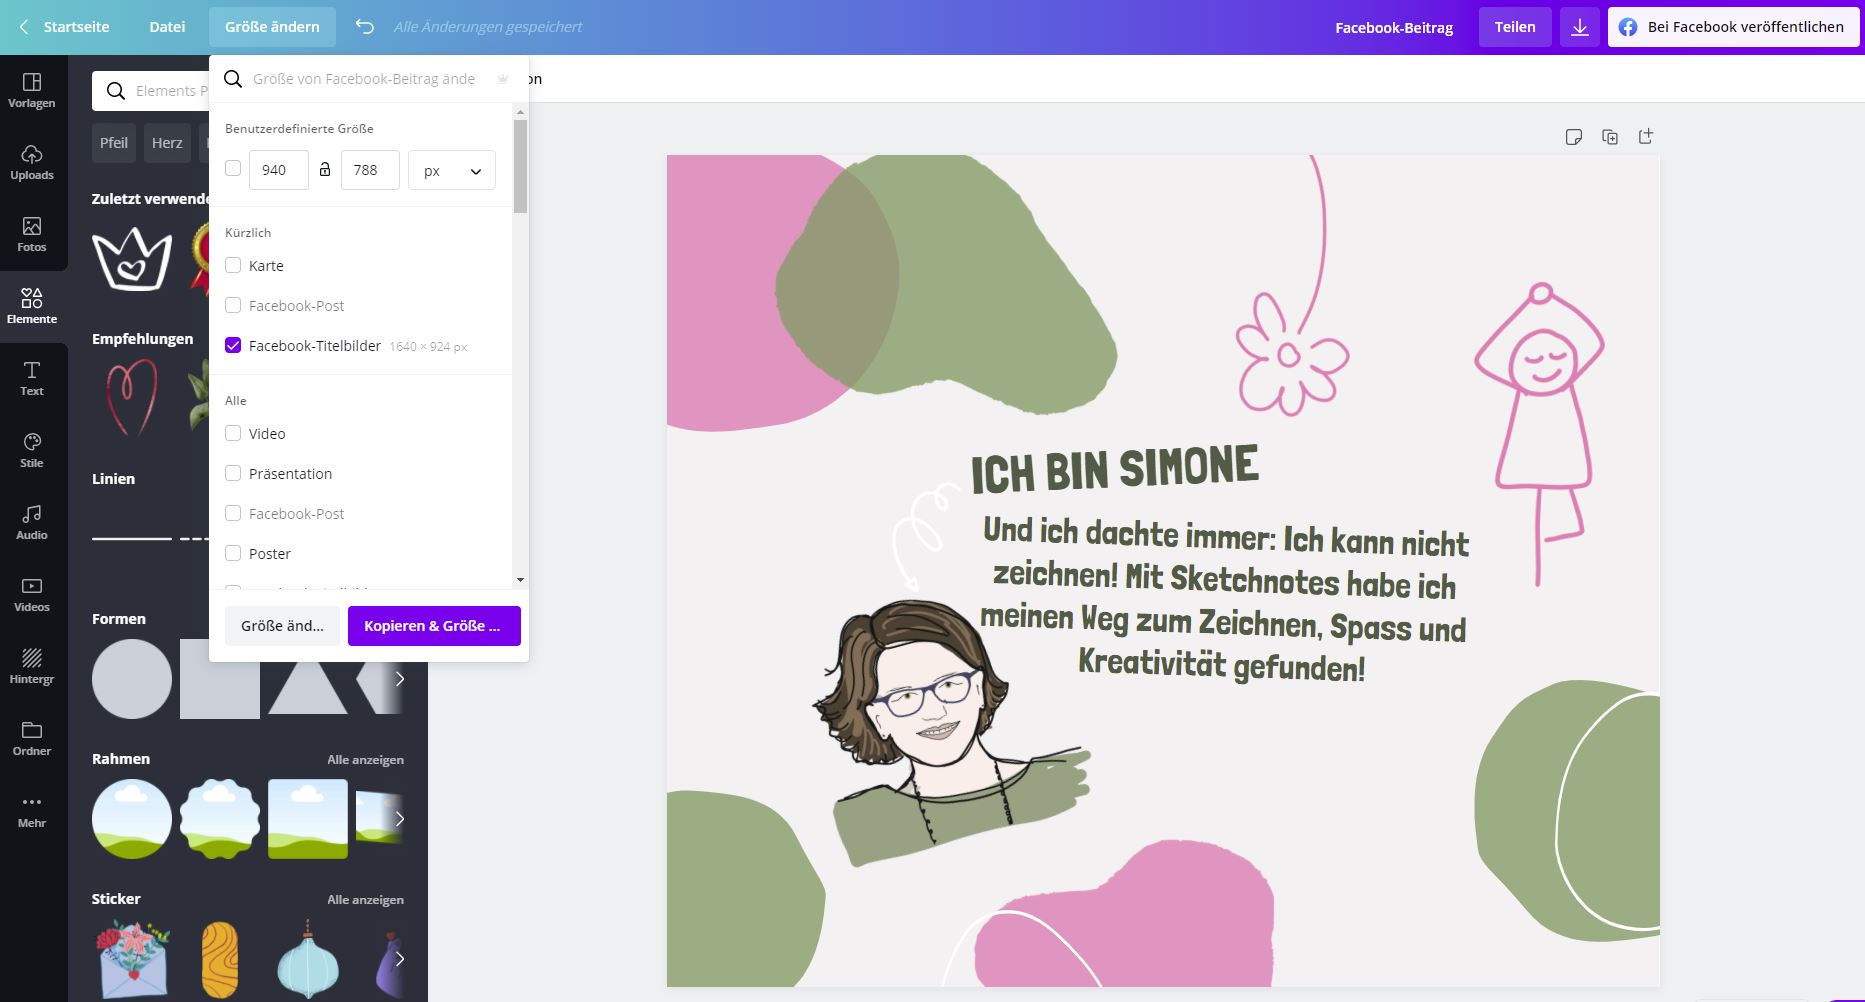Click Bei Facebook veröffentlichen button
This screenshot has width=1865, height=1002.
pyautogui.click(x=1733, y=27)
